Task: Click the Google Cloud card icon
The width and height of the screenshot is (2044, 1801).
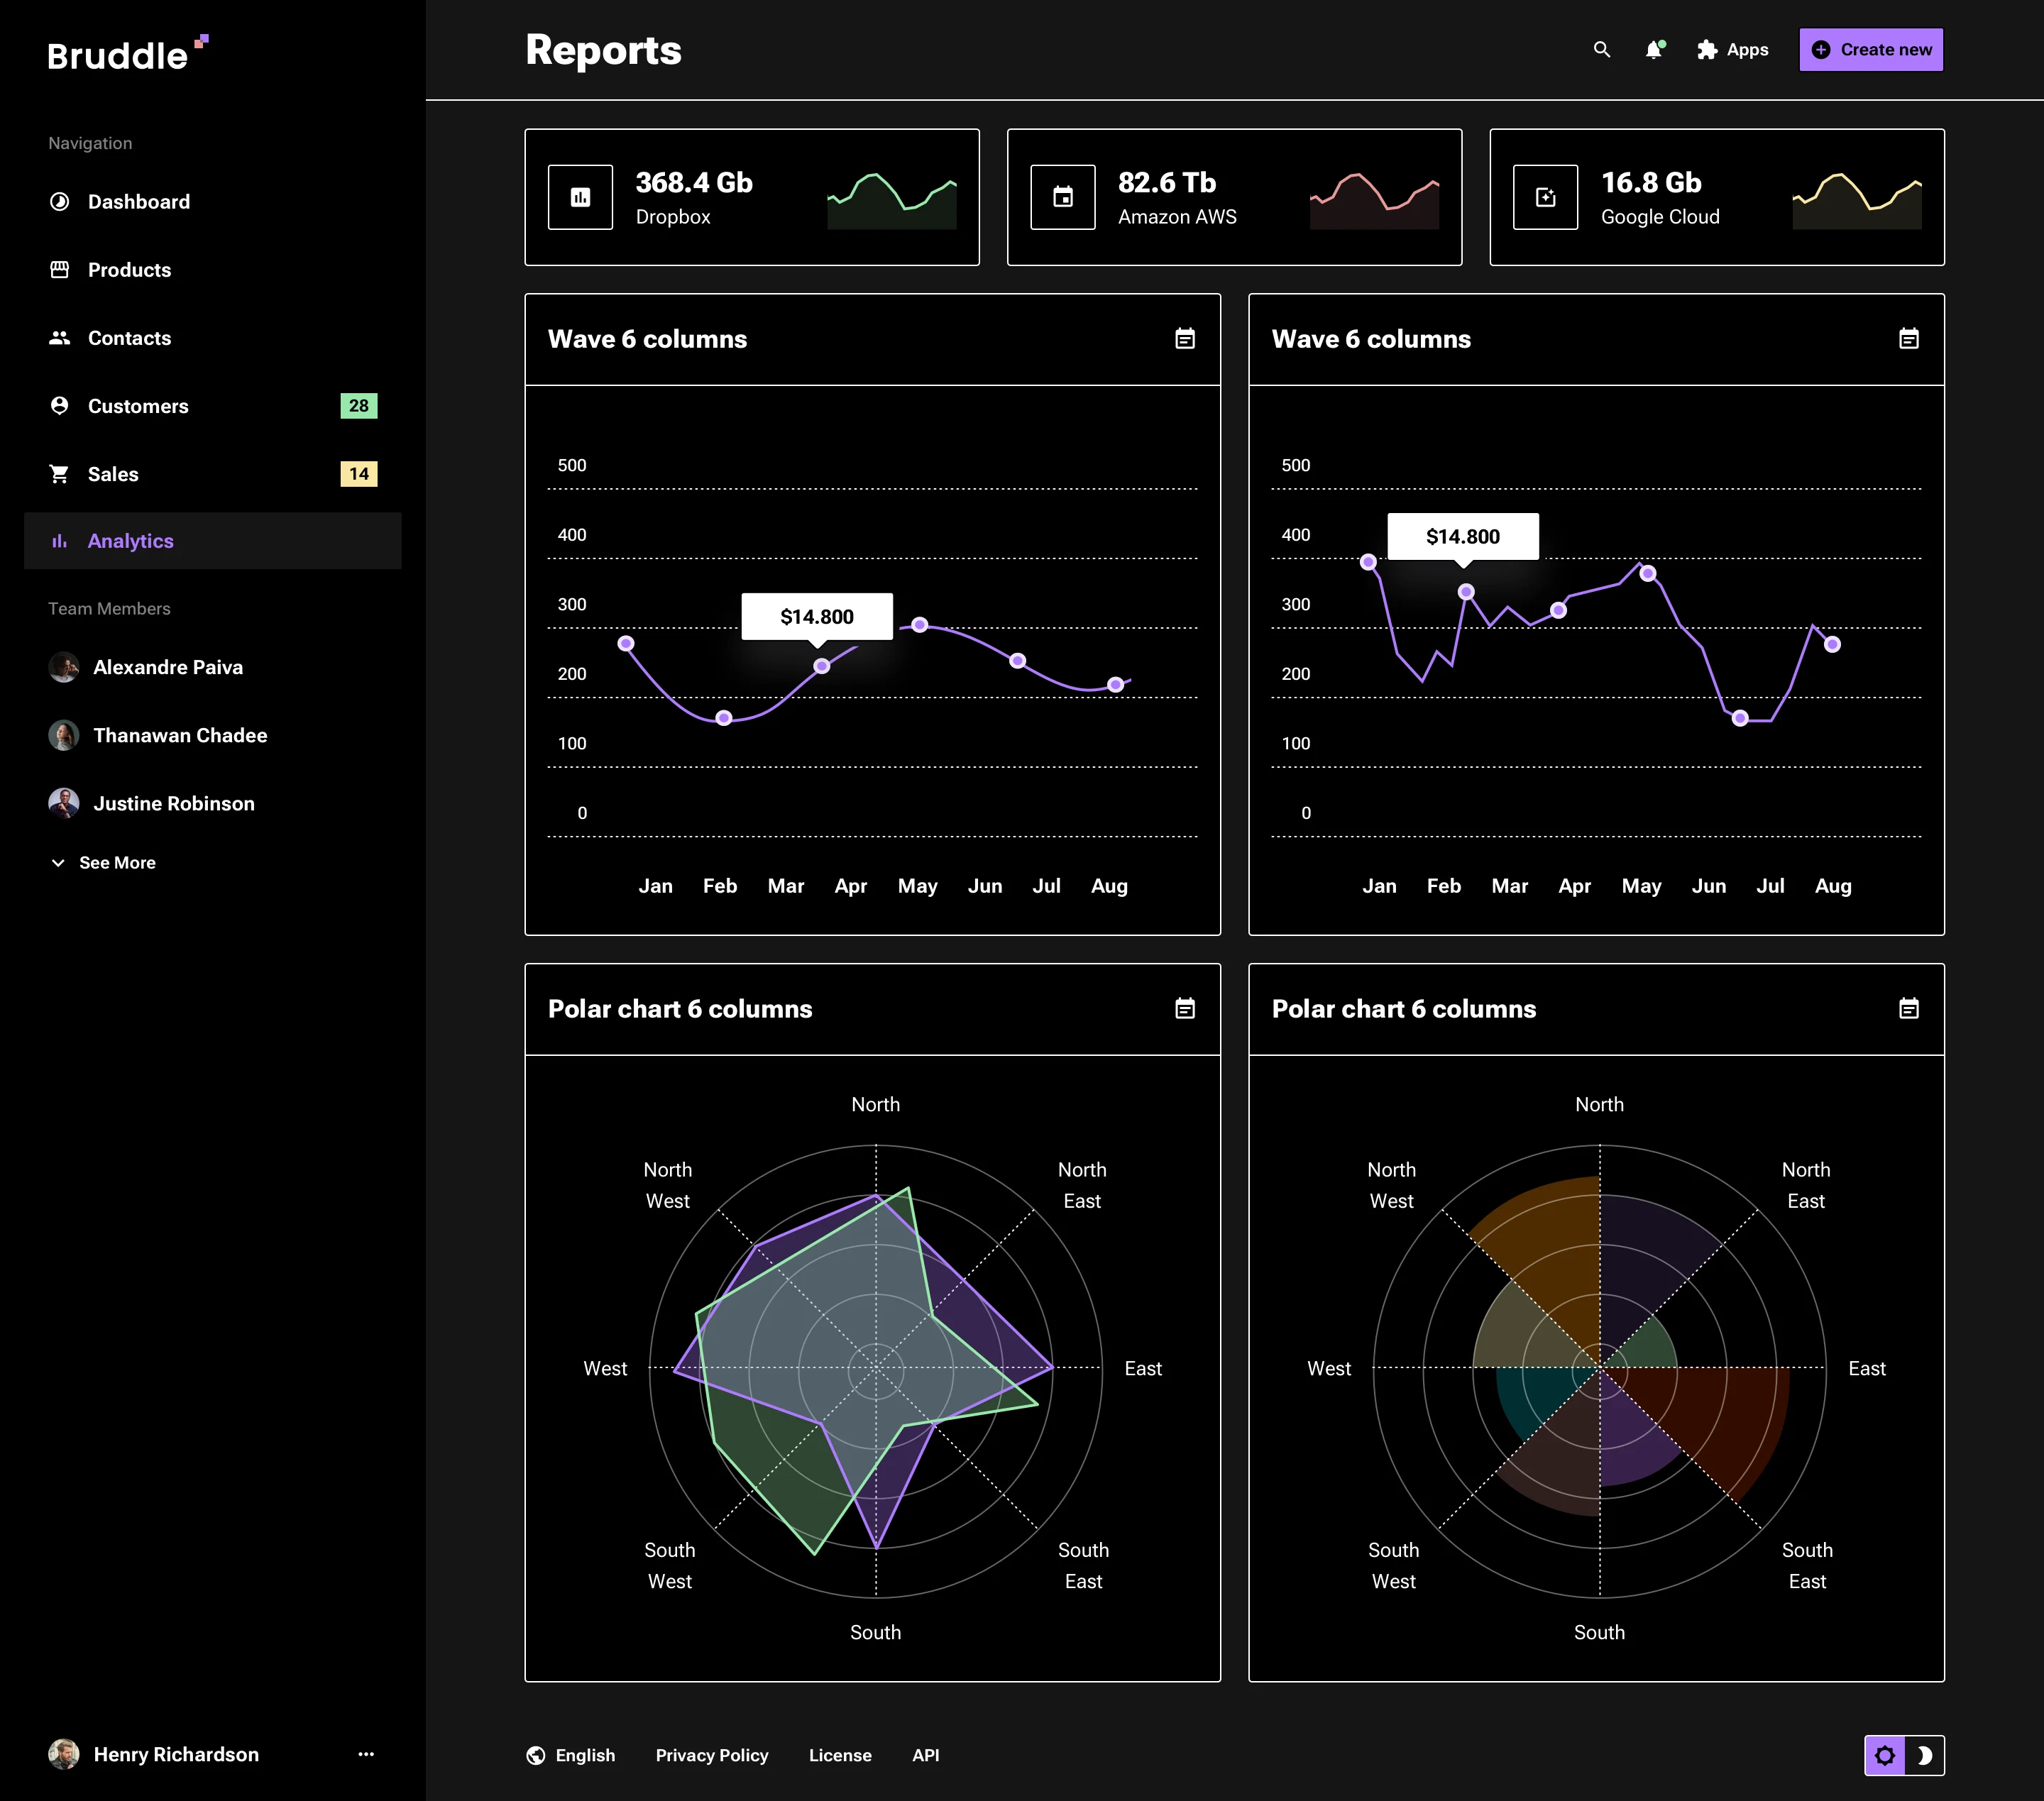Action: coord(1545,197)
